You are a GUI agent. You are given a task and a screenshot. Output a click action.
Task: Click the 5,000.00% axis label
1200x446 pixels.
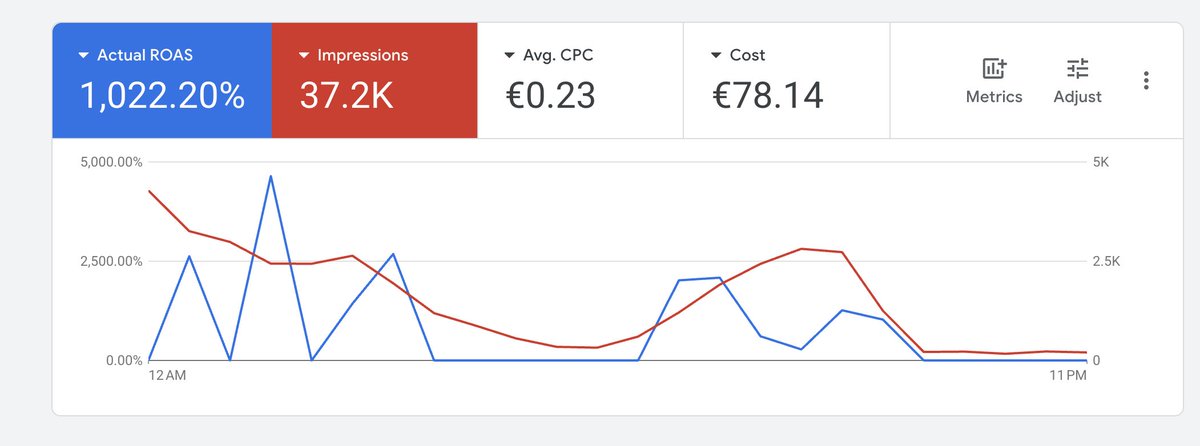(x=110, y=162)
